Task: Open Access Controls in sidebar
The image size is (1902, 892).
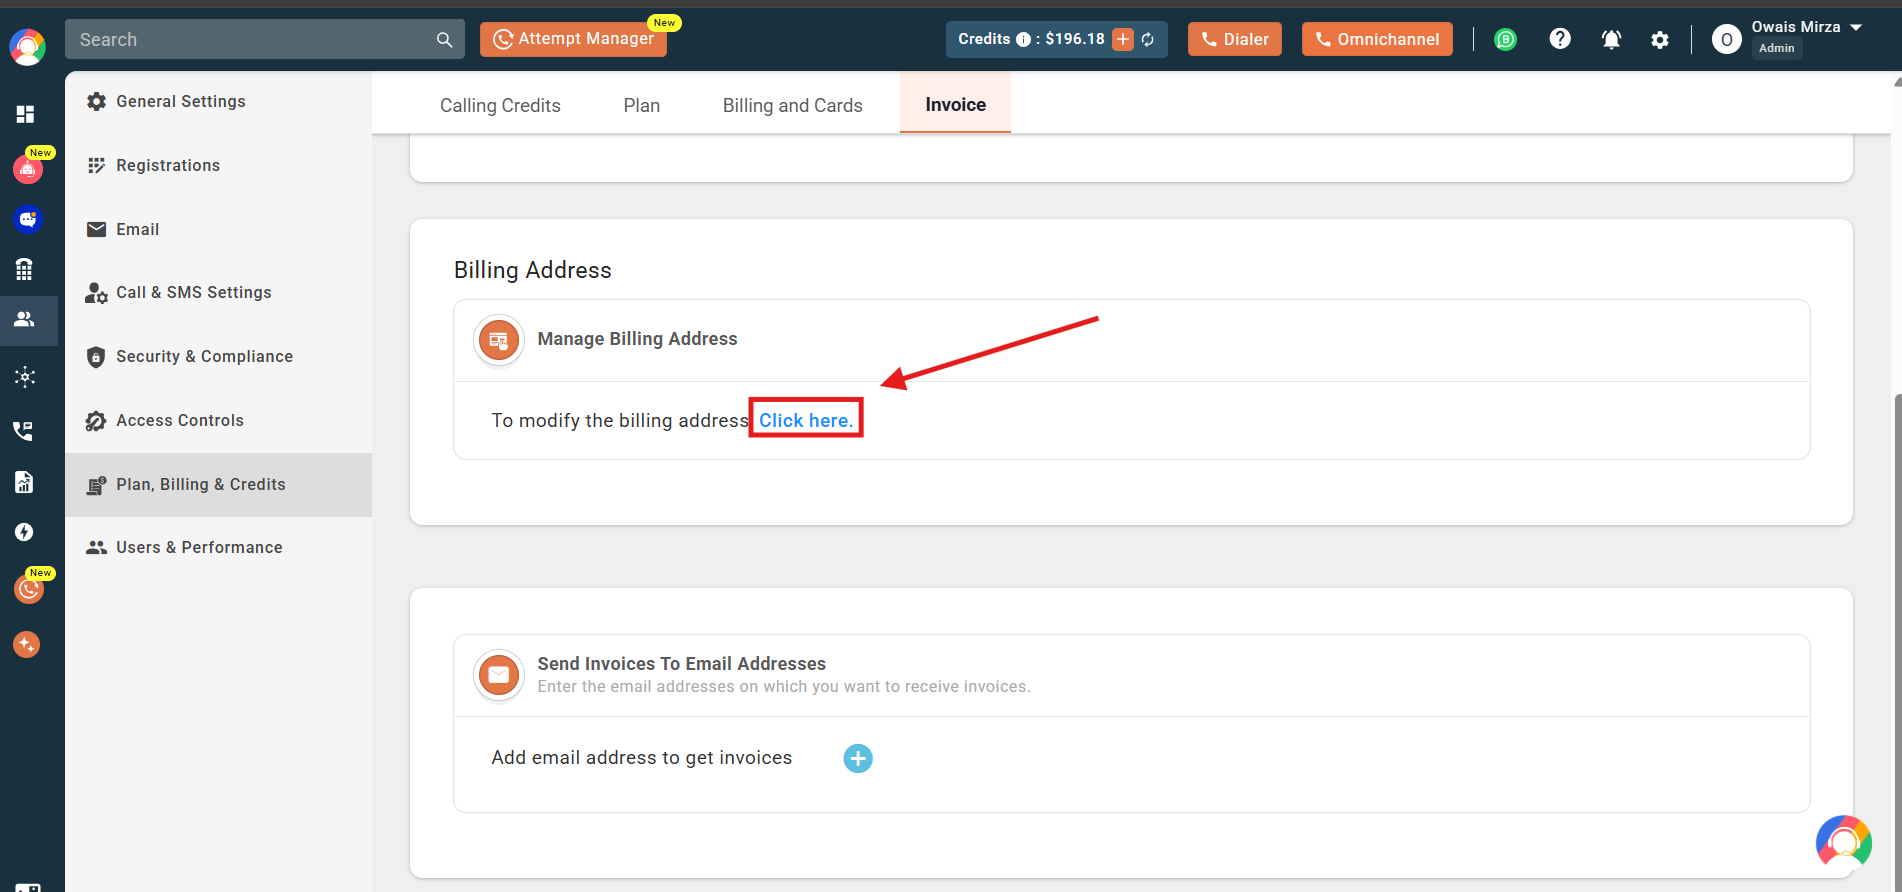Action: 218,420
